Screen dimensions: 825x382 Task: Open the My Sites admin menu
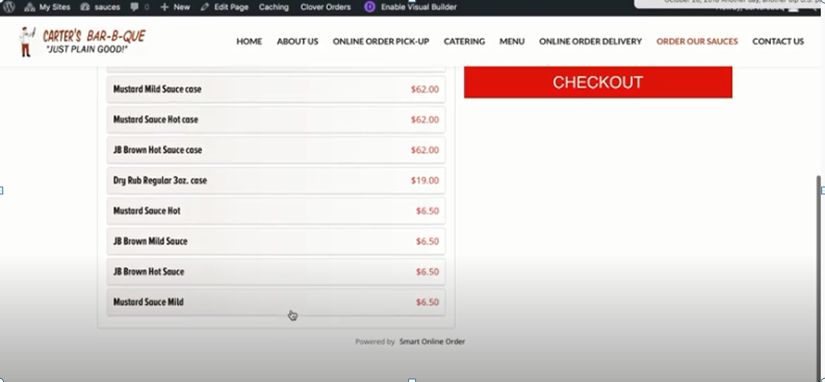[x=48, y=7]
